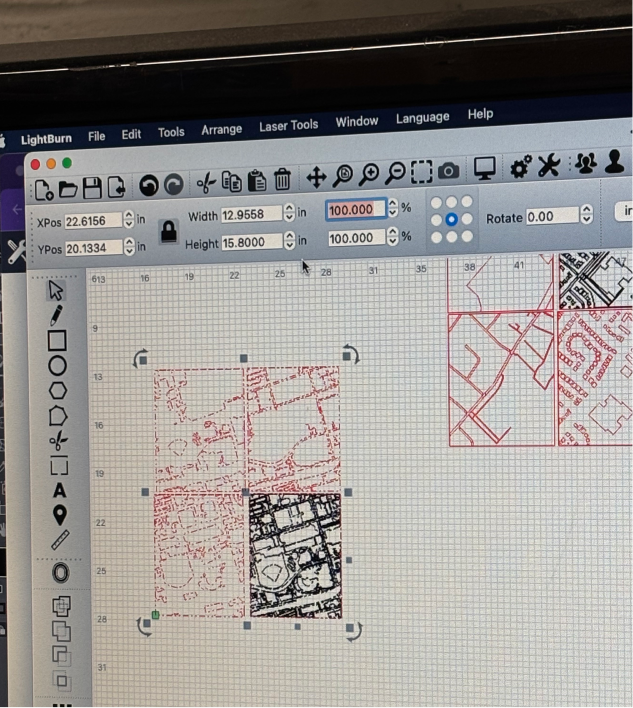Open the Arrange menu
This screenshot has width=633, height=708.
tap(222, 130)
